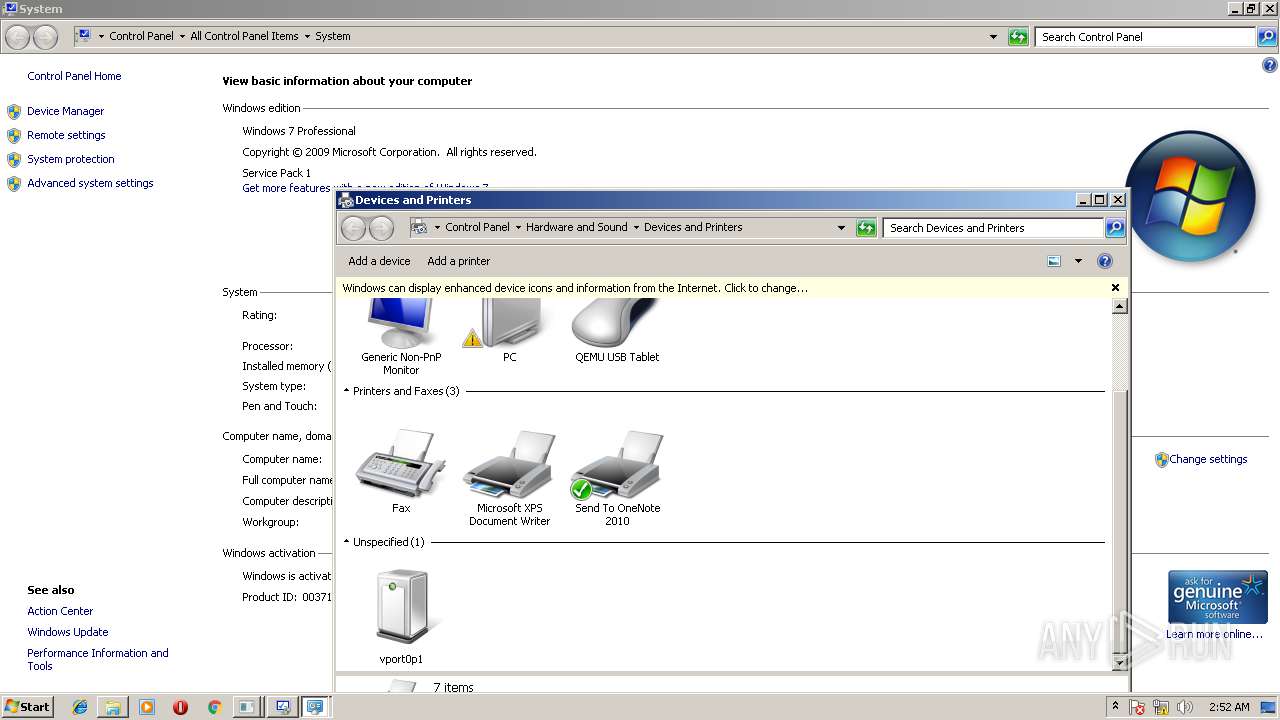Click Action Center flag in tray
This screenshot has height=720, width=1280.
(x=1138, y=707)
